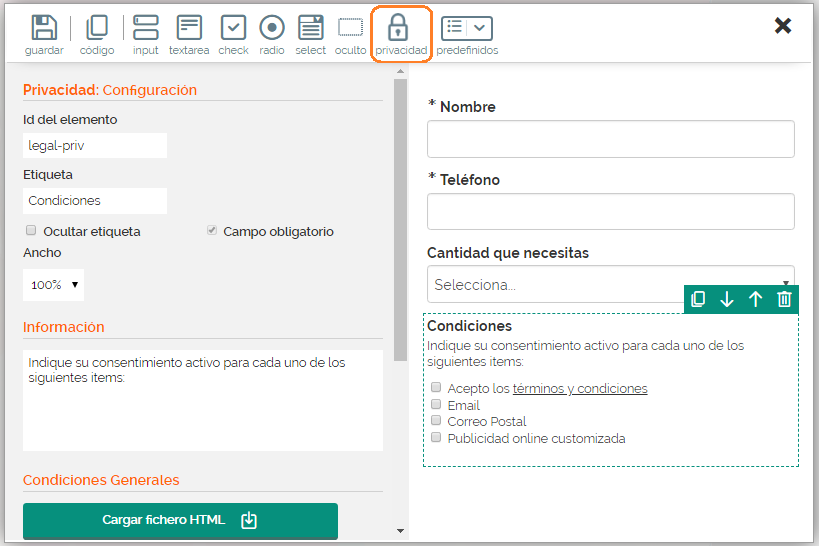Check the Email consent checkbox
819x546 pixels.
[436, 404]
